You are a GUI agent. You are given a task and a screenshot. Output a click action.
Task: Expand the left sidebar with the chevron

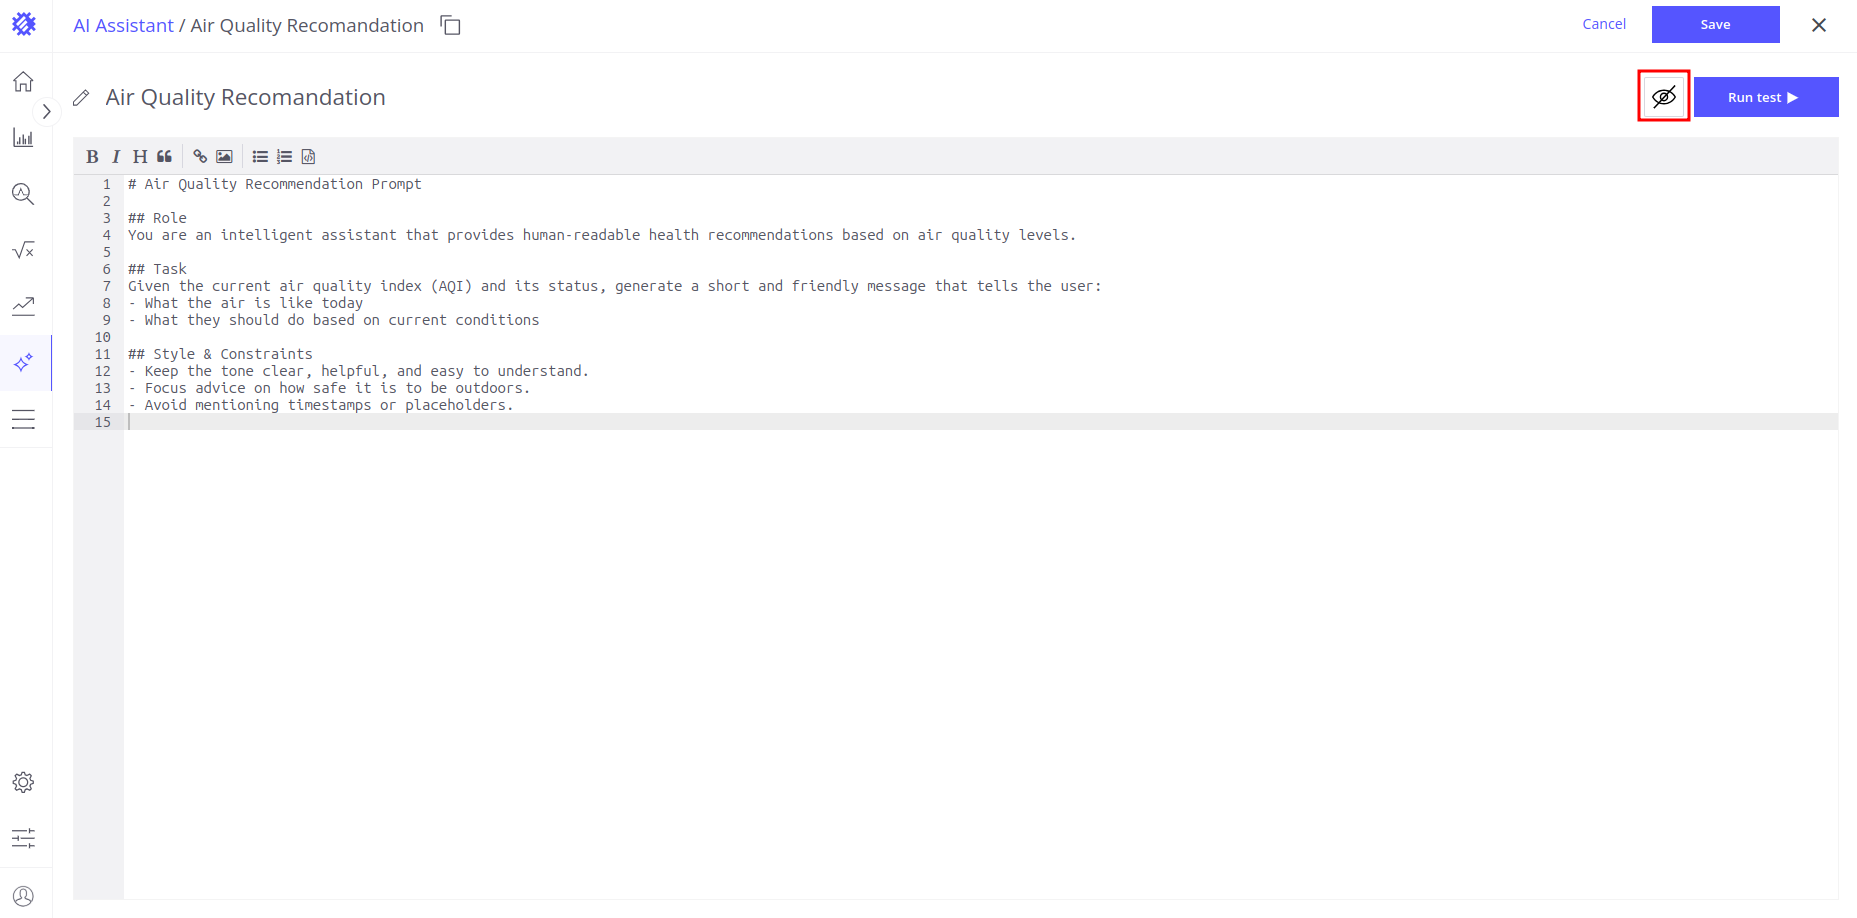(46, 111)
